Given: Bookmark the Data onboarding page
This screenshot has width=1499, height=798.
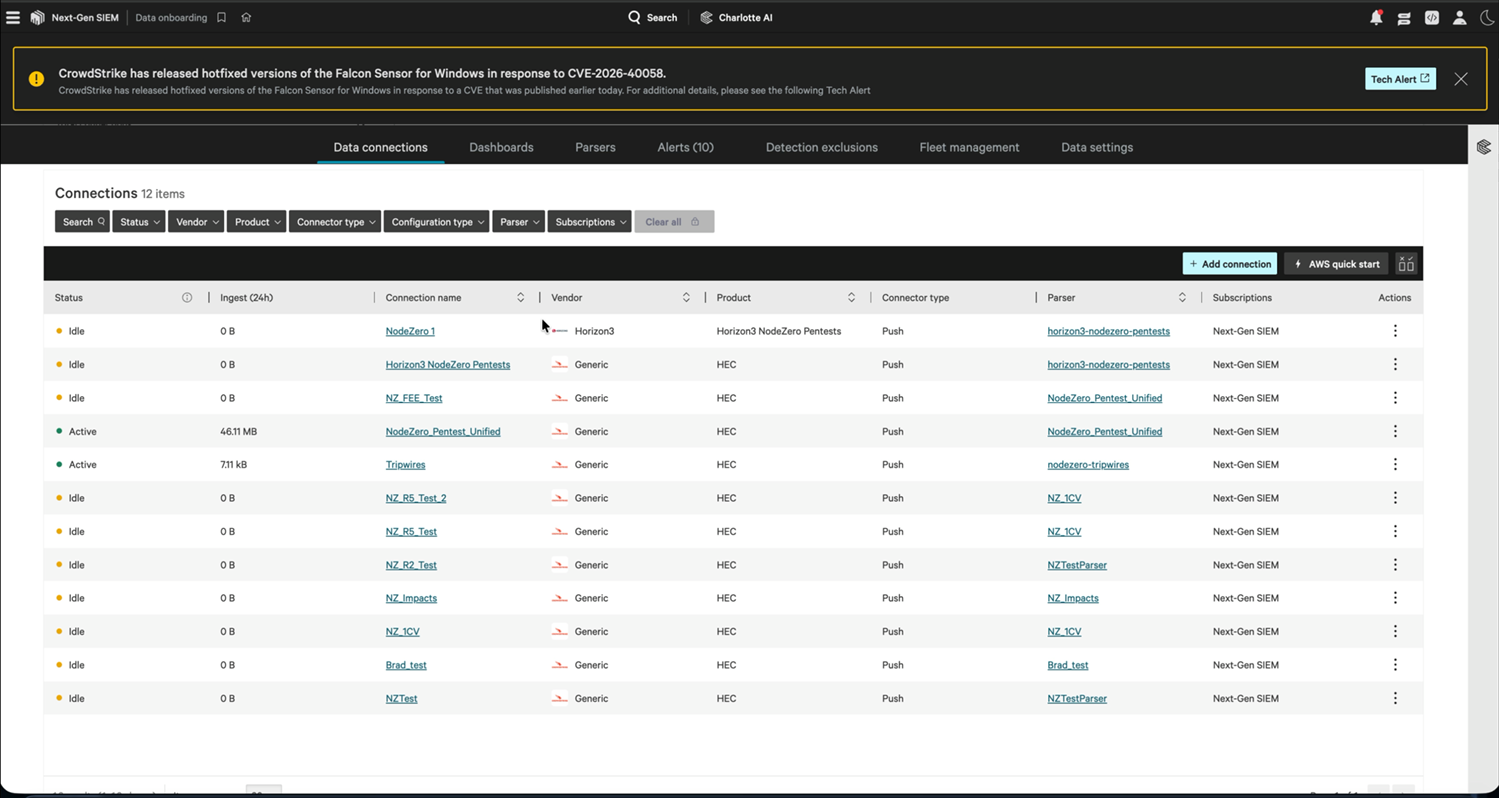Looking at the screenshot, I should [221, 17].
